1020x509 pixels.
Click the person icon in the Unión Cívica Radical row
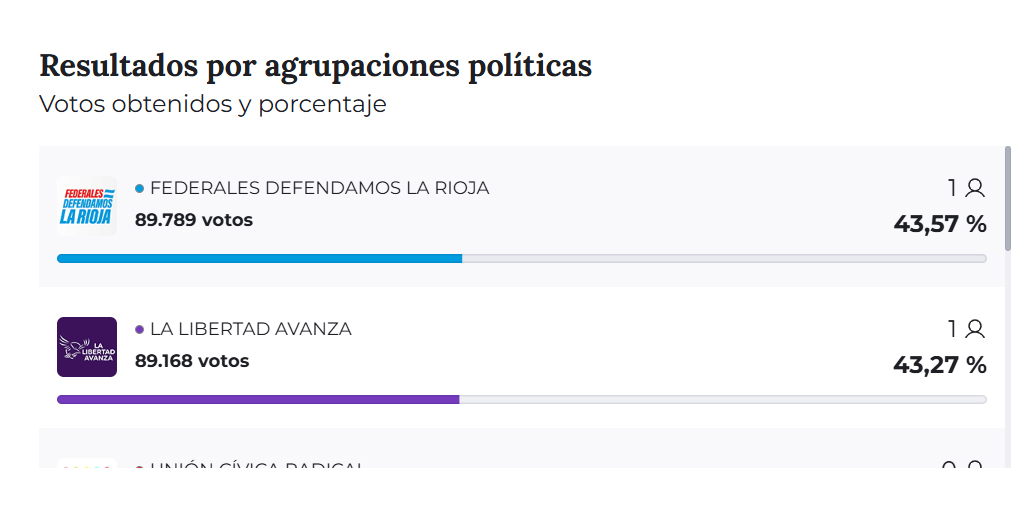tap(976, 466)
